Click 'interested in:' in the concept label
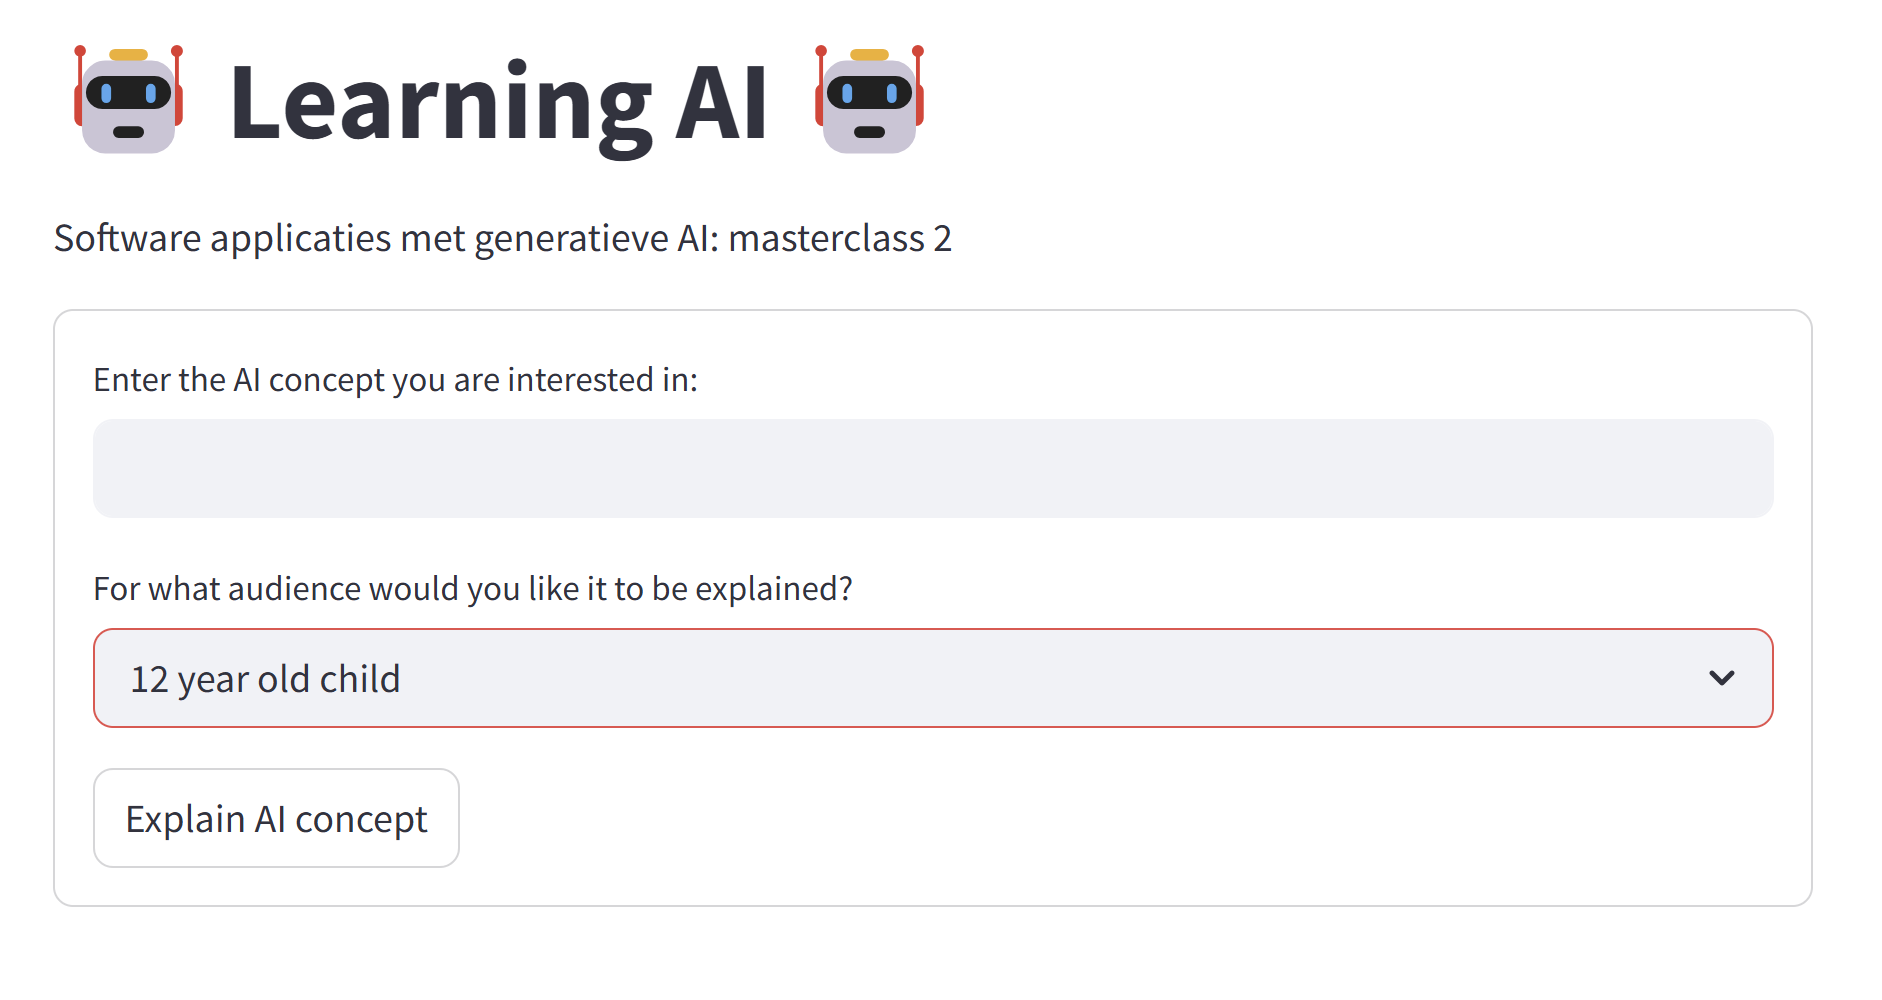Viewport: 1882px width, 1000px height. point(603,380)
